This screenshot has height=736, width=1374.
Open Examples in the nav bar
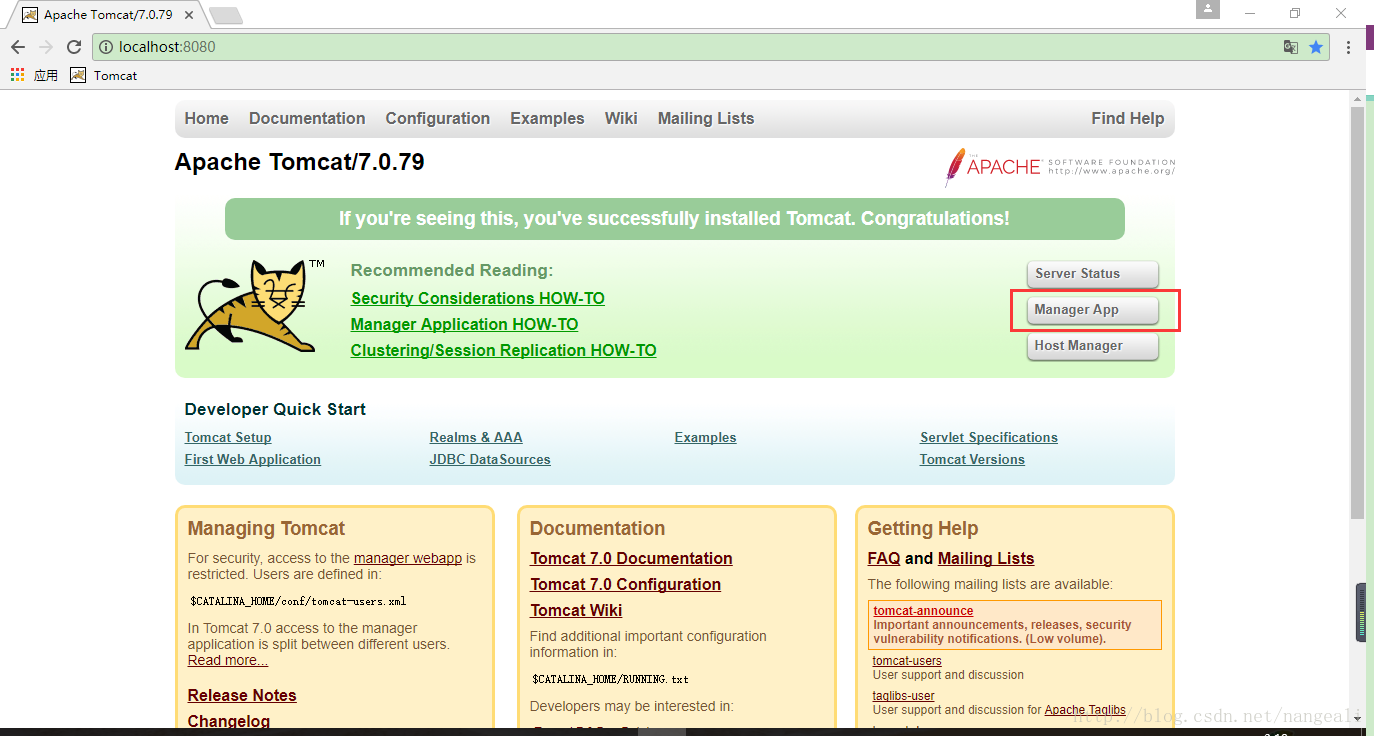[547, 118]
